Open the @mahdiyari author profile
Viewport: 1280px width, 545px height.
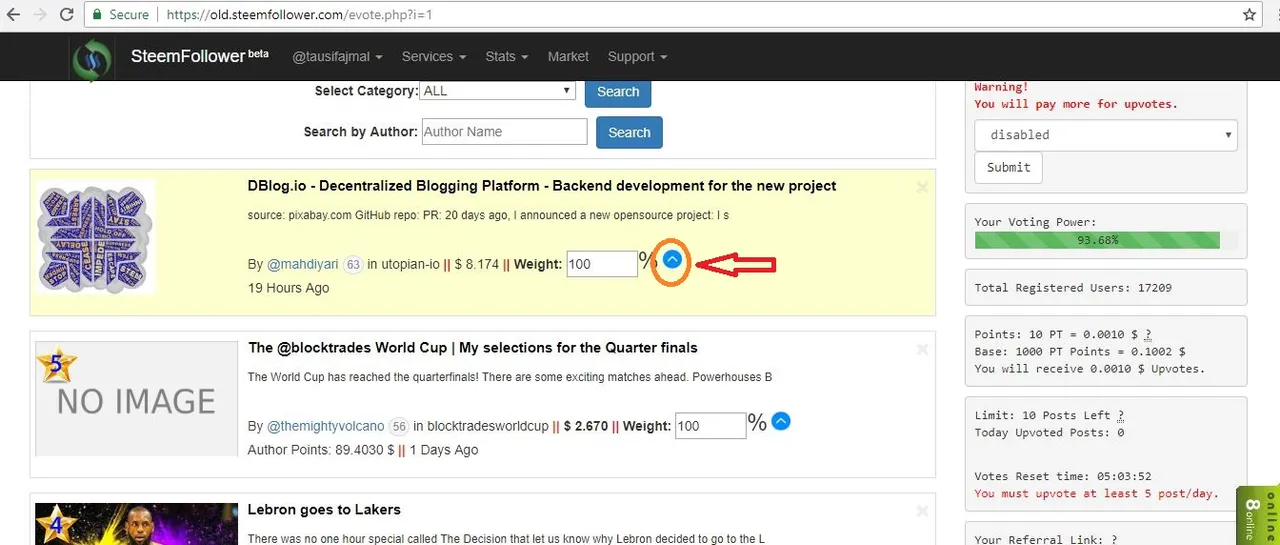pyautogui.click(x=304, y=265)
